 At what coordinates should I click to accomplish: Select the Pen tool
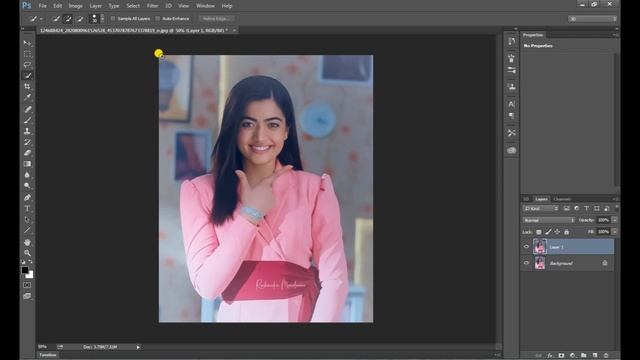point(27,198)
